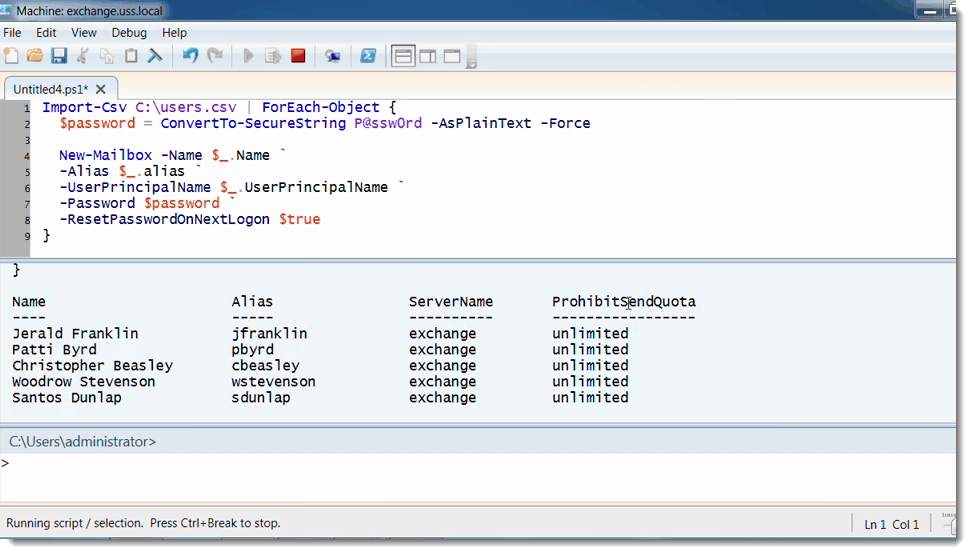Click C:\users.csv path in line 1
Image resolution: width=971 pixels, height=554 pixels.
click(x=186, y=107)
